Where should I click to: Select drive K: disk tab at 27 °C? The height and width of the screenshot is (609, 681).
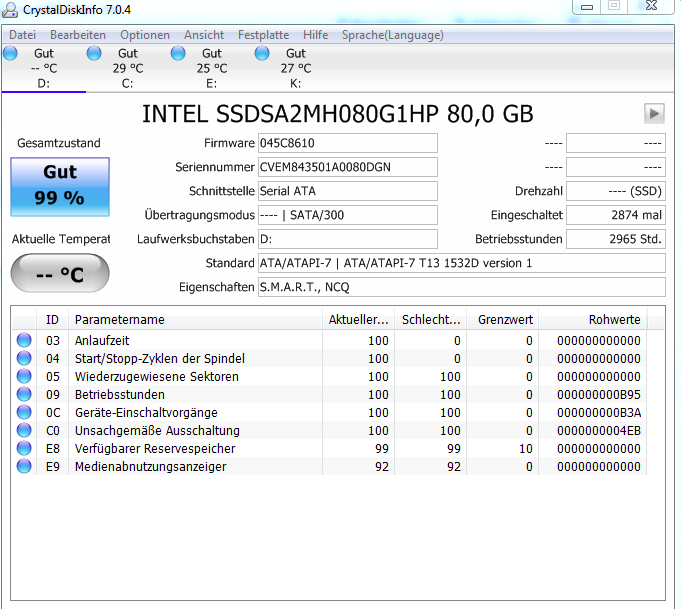click(295, 68)
